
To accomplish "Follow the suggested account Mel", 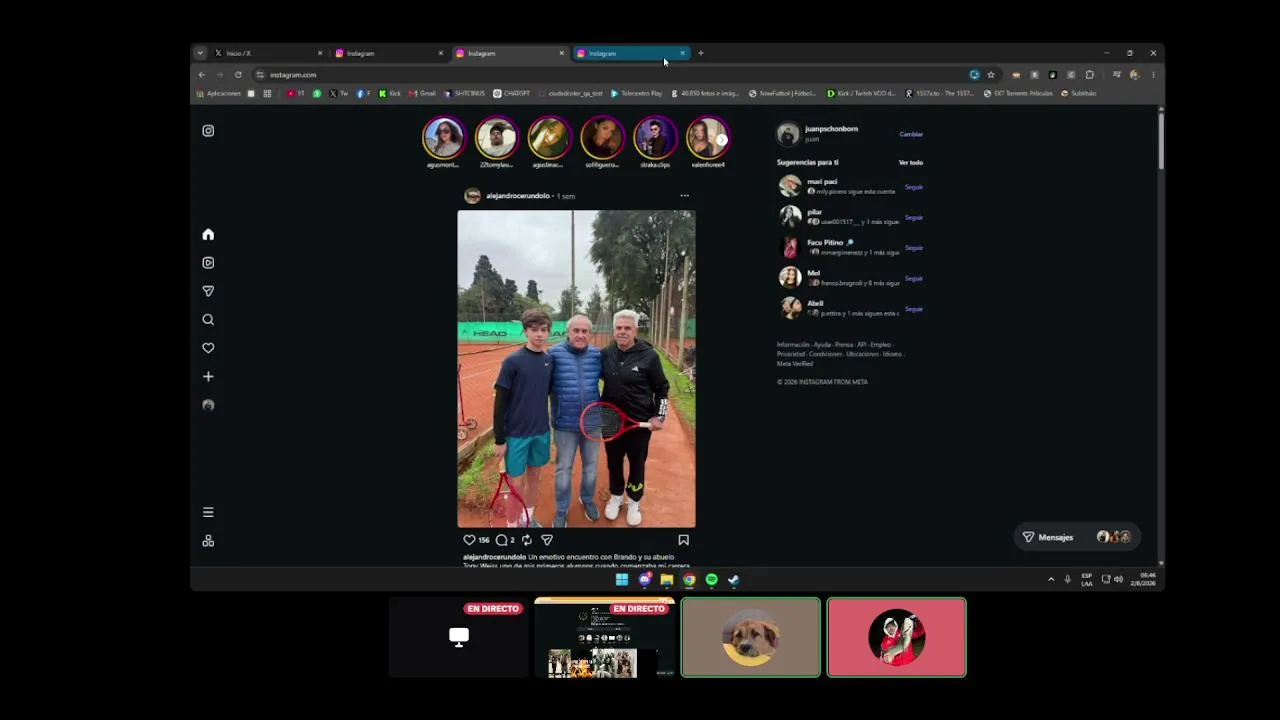I will [x=914, y=278].
